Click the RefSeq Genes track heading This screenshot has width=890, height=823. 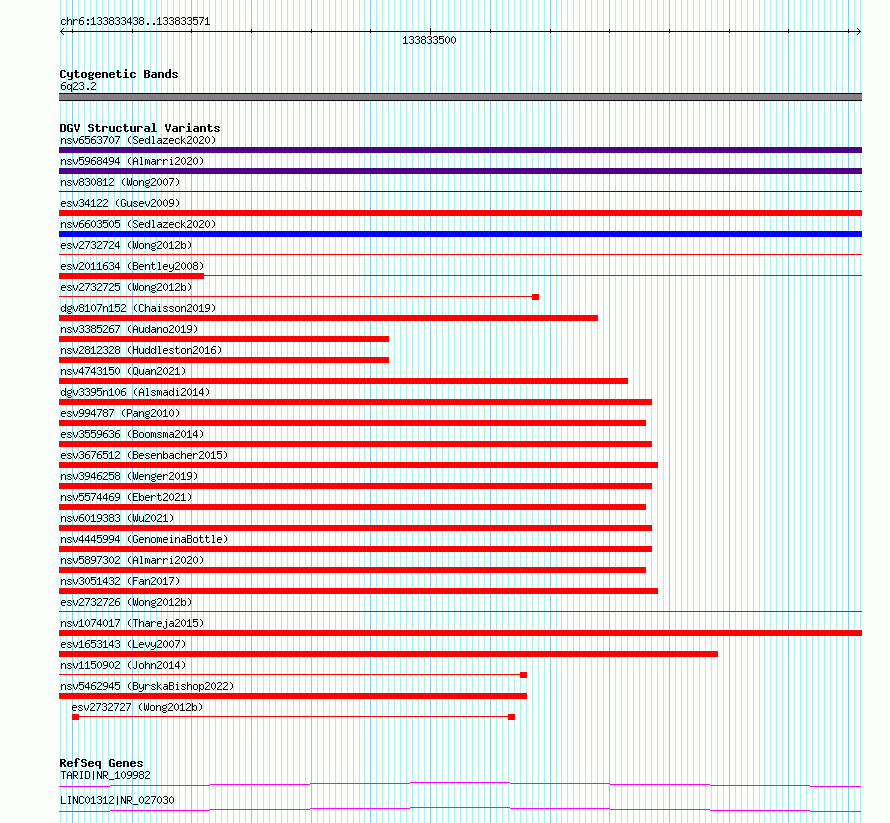pyautogui.click(x=101, y=763)
